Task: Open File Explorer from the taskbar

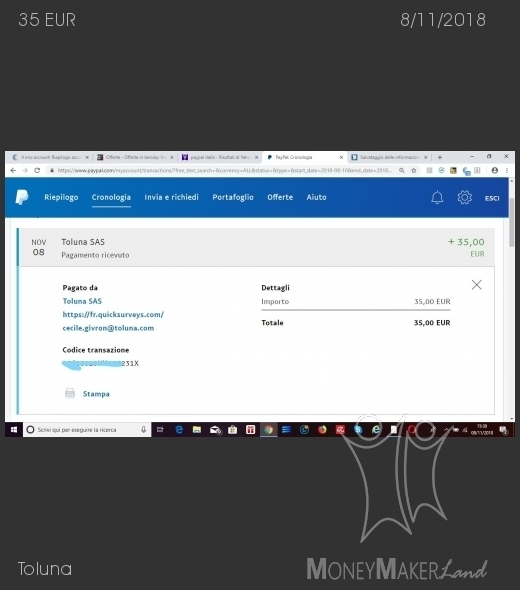Action: pyautogui.click(x=197, y=429)
